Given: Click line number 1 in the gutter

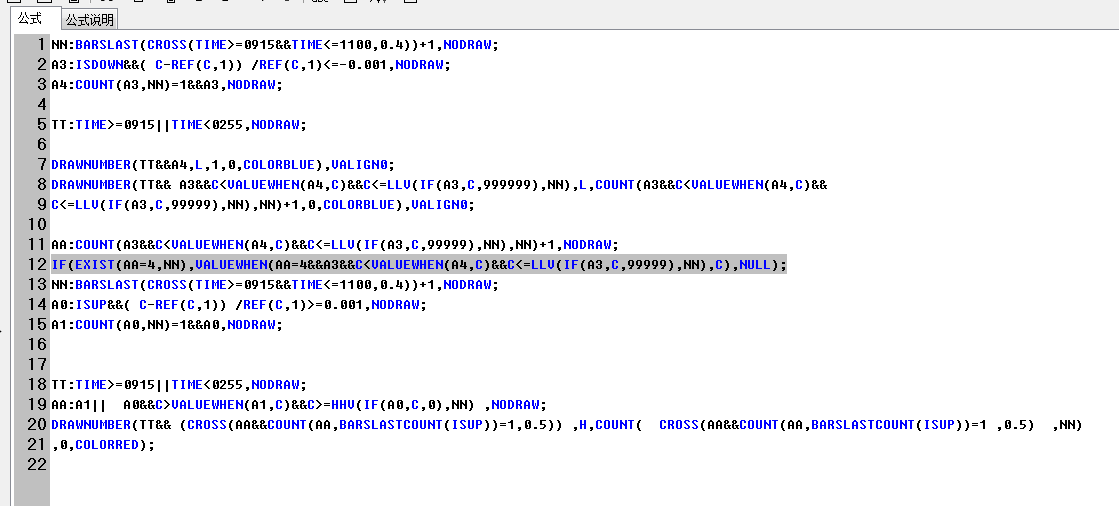Looking at the screenshot, I should 41,45.
